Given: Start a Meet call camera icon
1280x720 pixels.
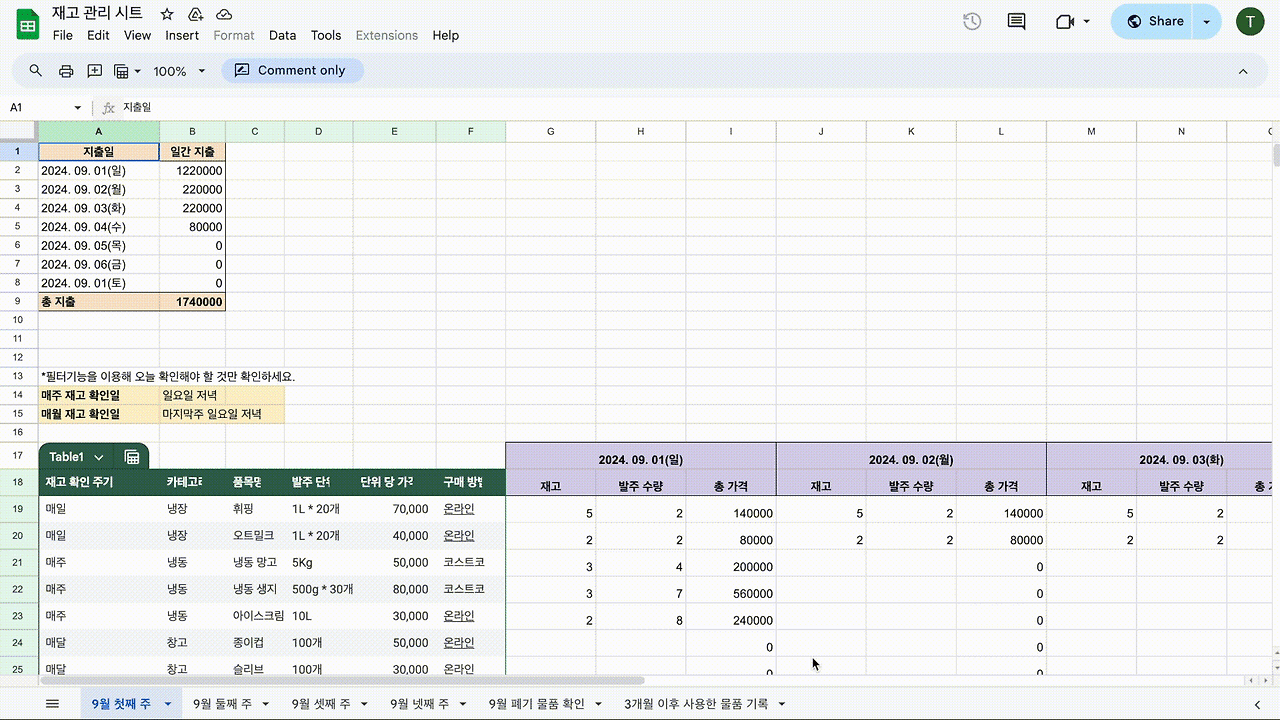Looking at the screenshot, I should (1064, 22).
